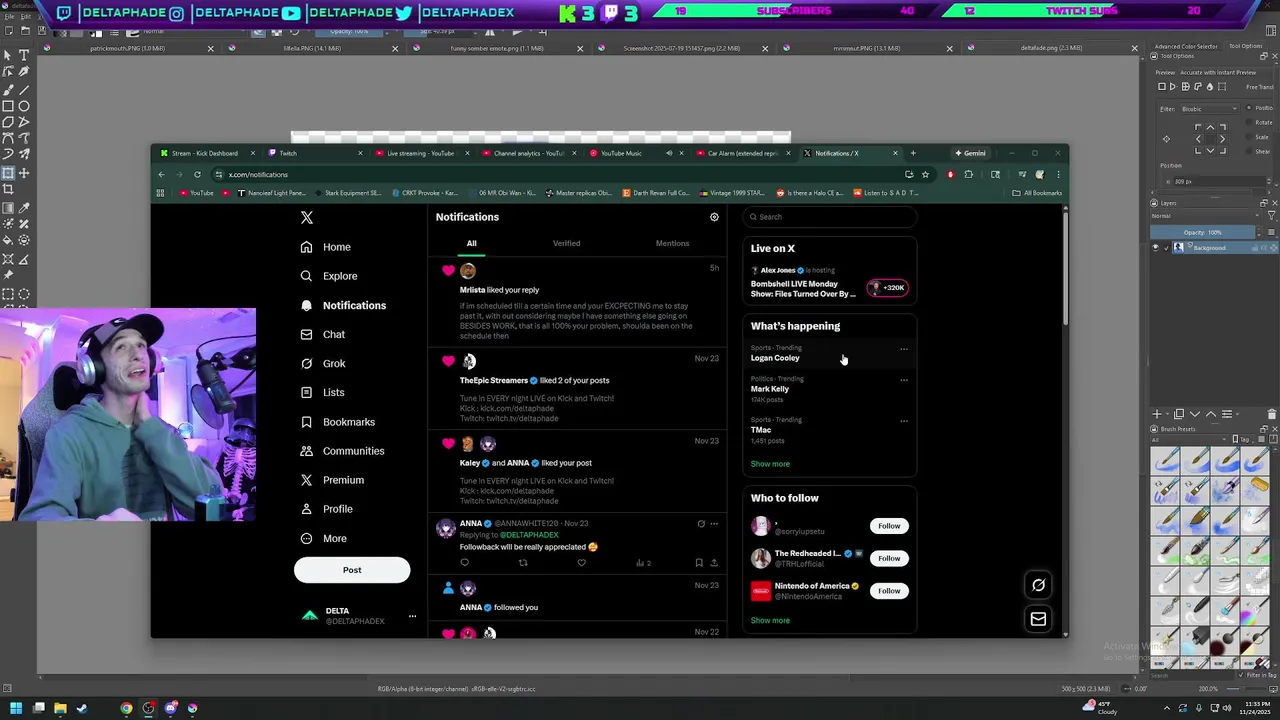Open the Windows Start button
This screenshot has height=720, width=1280.
[x=15, y=708]
